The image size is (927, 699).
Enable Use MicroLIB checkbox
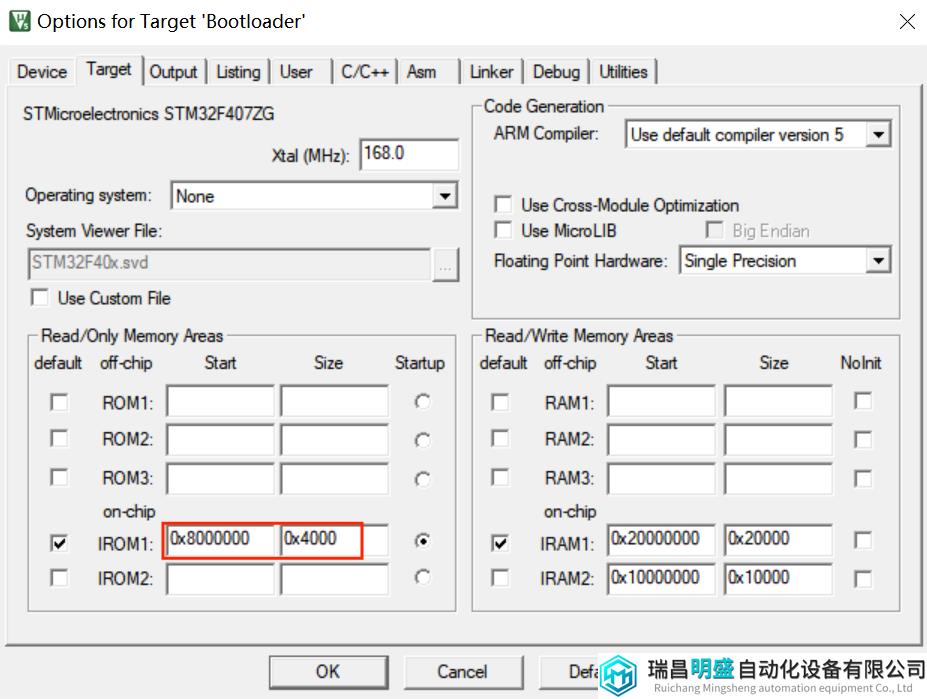click(x=503, y=230)
